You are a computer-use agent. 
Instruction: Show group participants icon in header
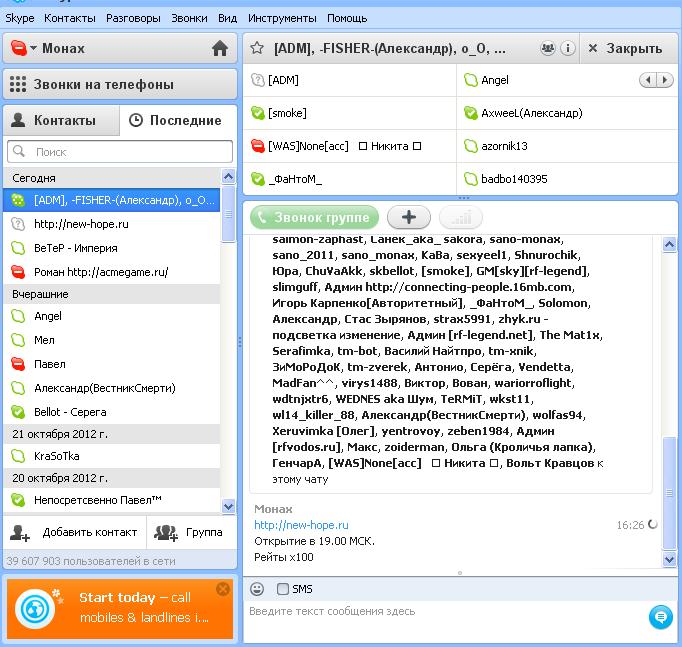[x=548, y=48]
